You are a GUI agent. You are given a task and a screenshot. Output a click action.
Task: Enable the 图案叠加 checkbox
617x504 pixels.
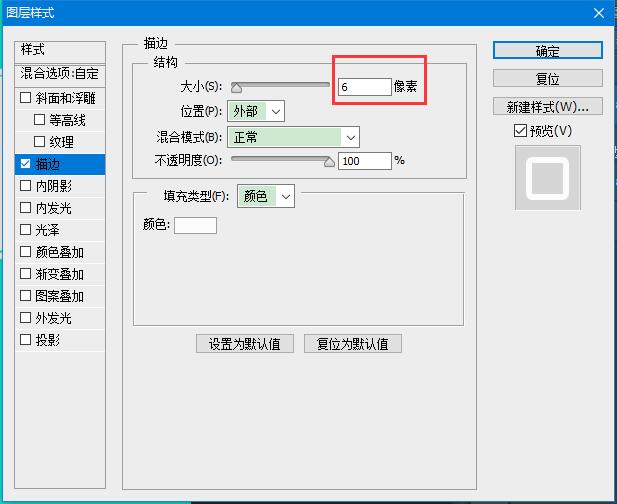(x=26, y=295)
